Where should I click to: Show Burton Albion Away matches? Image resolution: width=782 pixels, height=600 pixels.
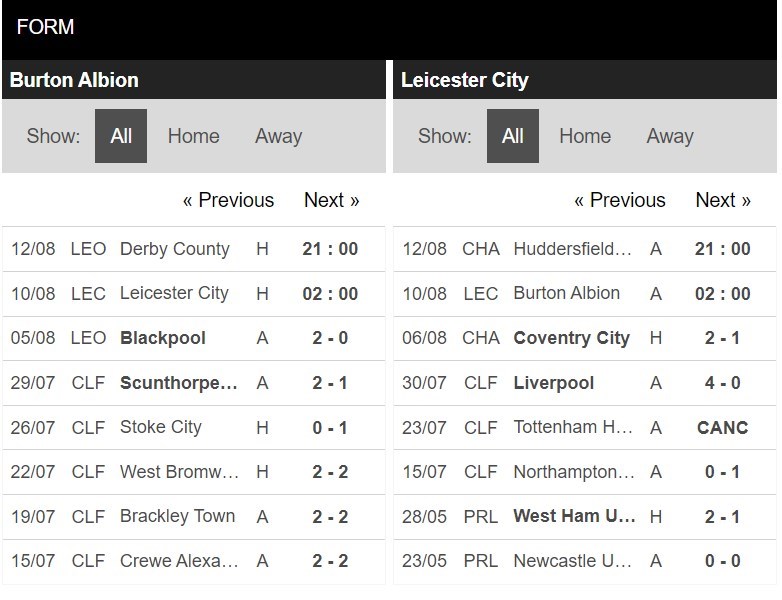[x=278, y=136]
